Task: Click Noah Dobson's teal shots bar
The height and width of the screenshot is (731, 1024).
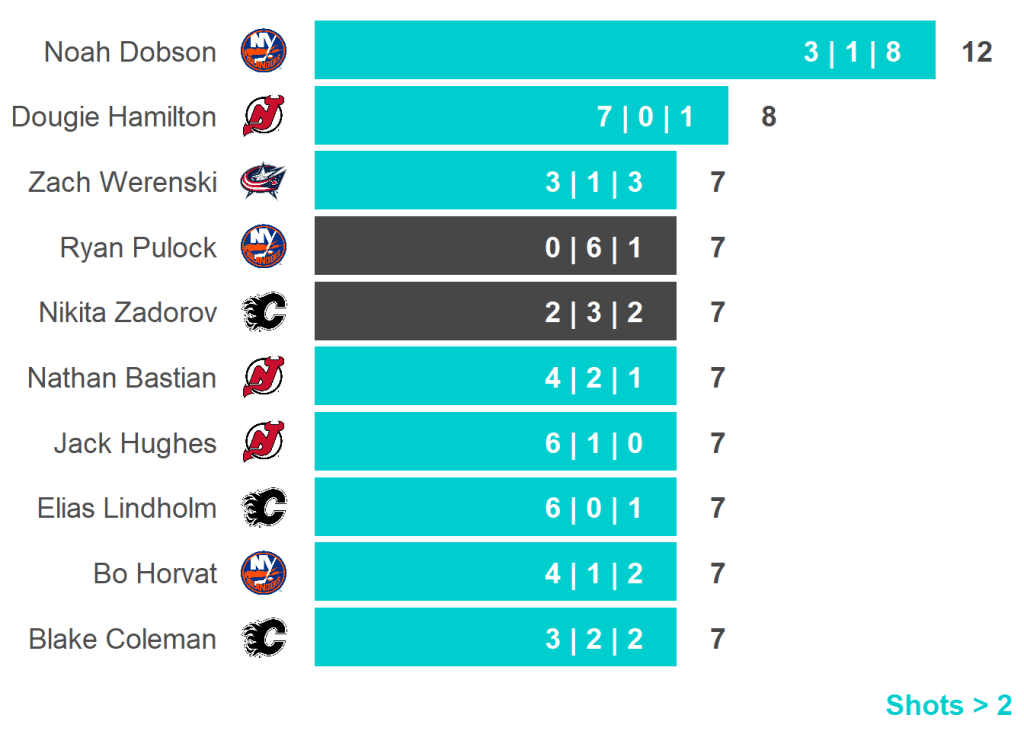Action: coord(624,51)
